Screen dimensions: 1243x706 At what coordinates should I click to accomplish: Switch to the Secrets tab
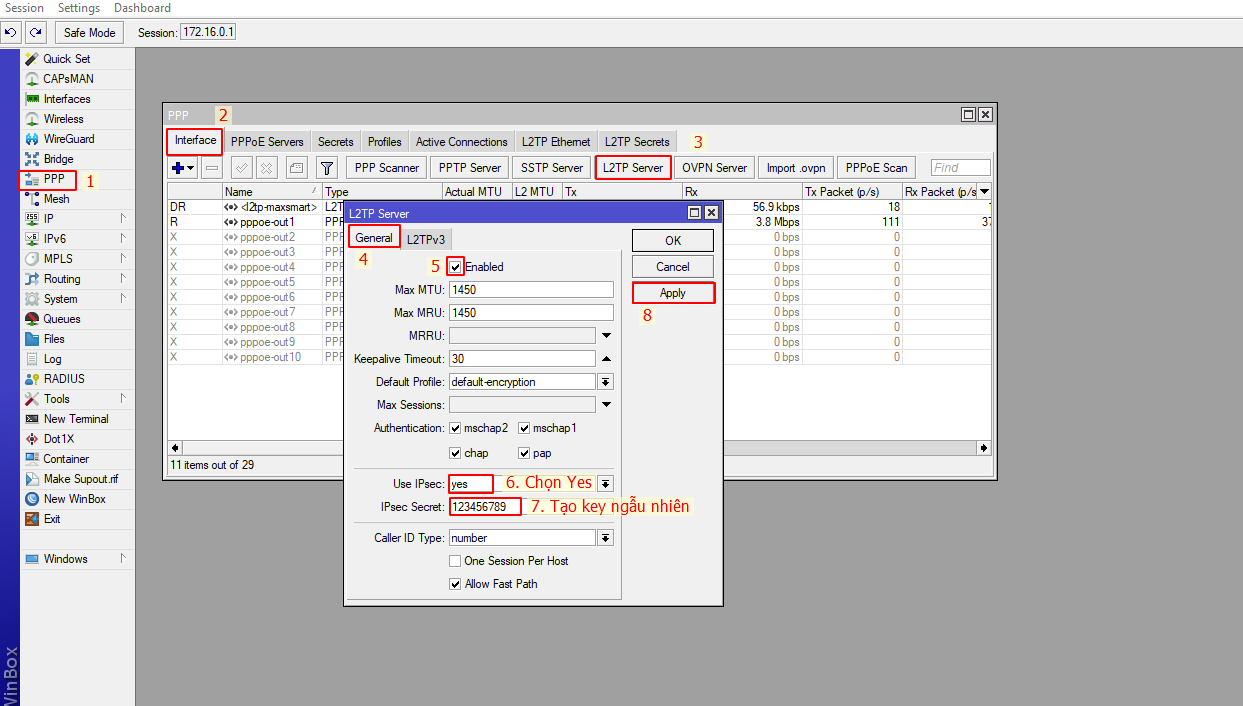pos(335,142)
